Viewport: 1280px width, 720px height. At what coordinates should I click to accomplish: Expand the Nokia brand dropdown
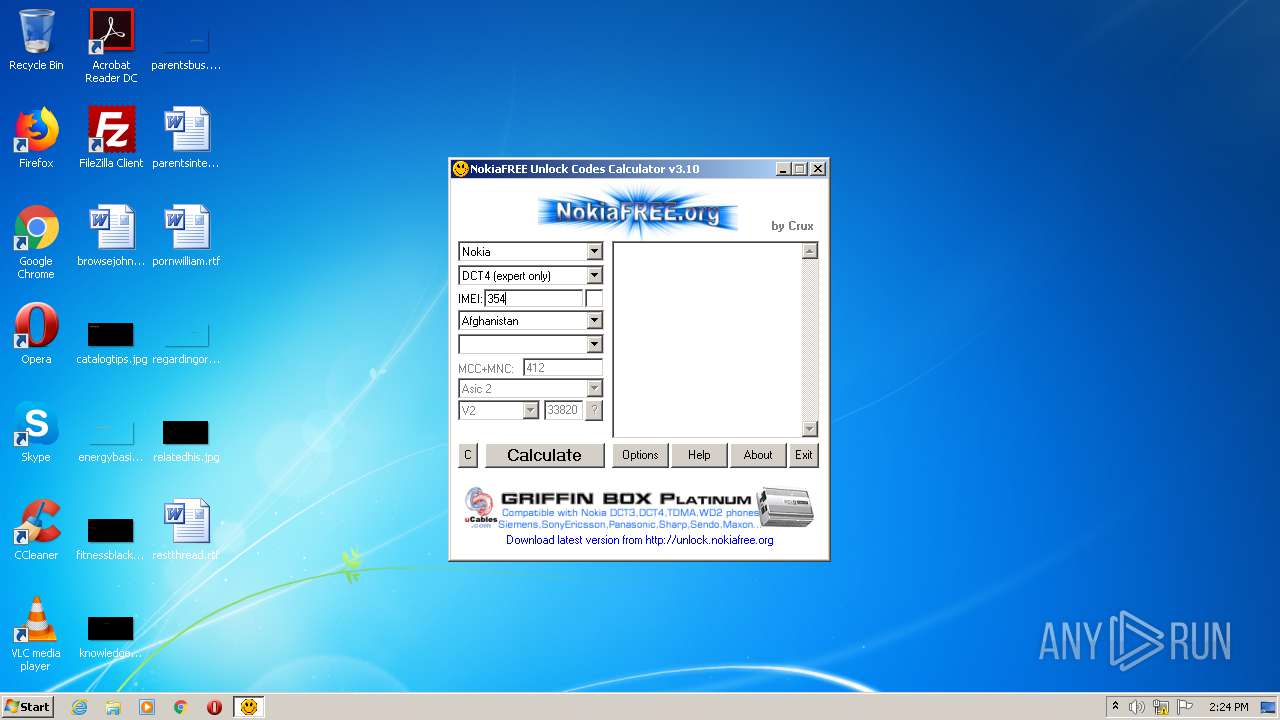coord(594,251)
